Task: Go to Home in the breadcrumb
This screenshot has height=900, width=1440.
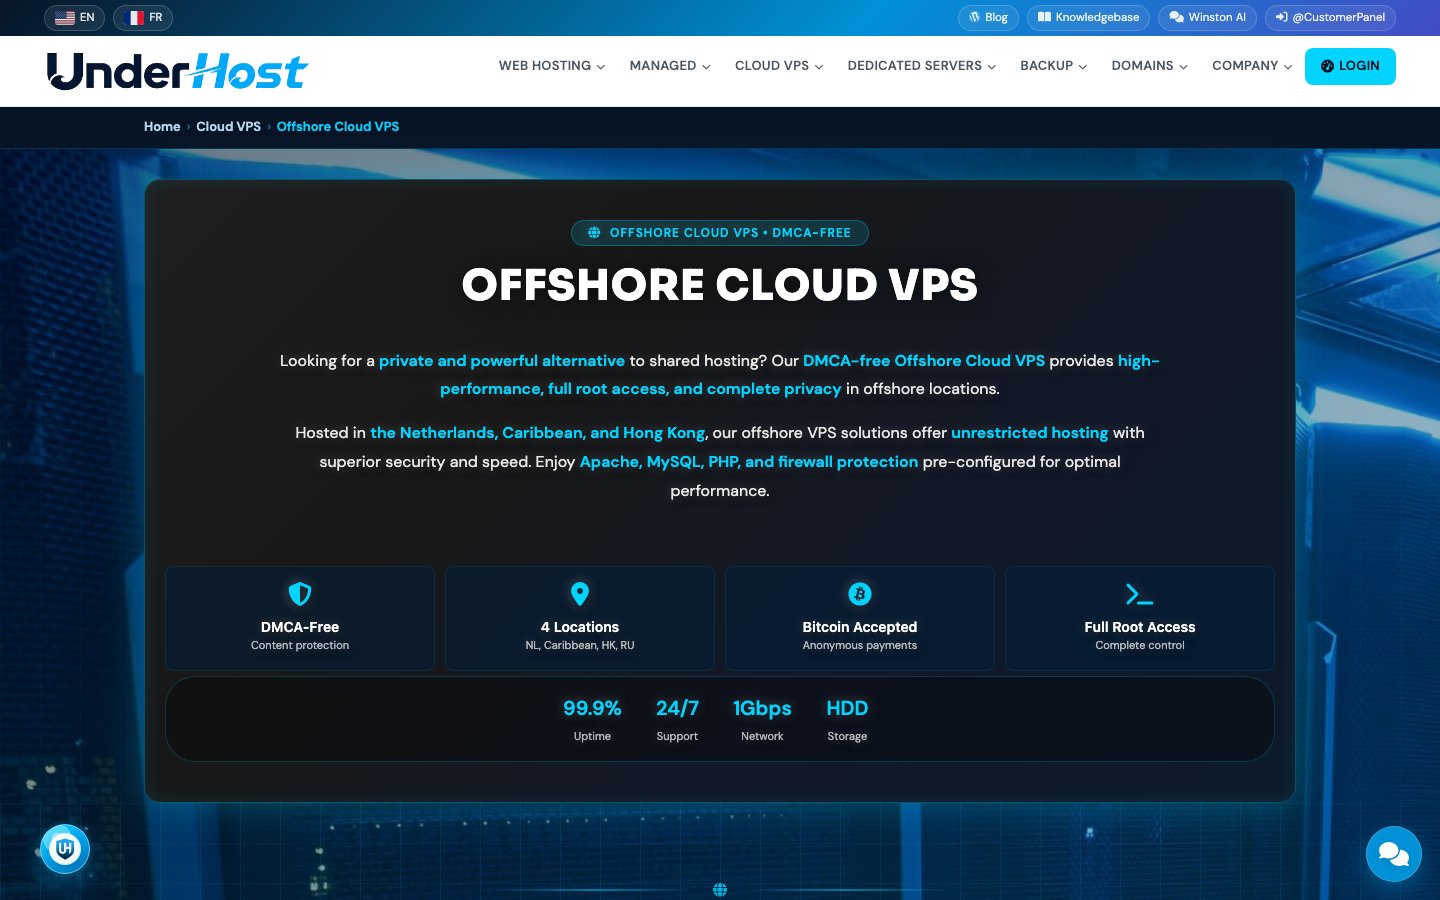Action: click(162, 127)
